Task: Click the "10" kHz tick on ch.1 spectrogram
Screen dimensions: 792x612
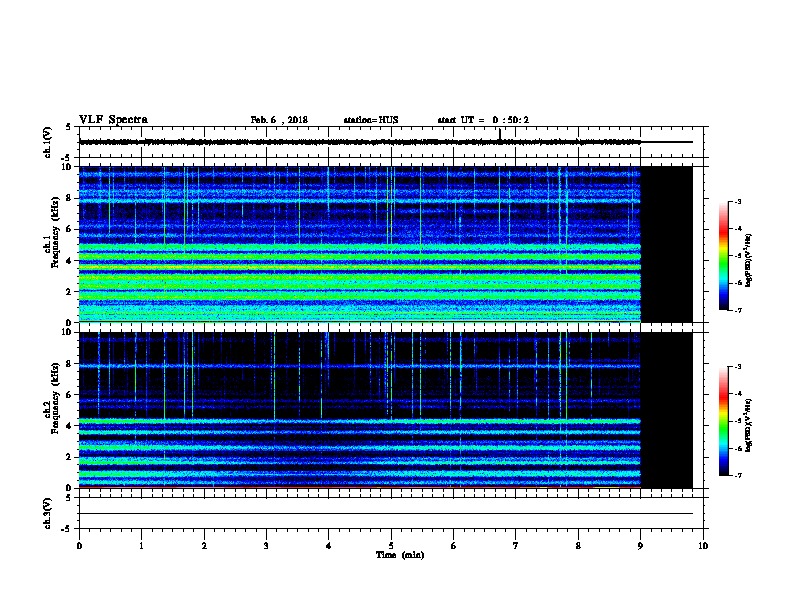Action: click(x=68, y=167)
